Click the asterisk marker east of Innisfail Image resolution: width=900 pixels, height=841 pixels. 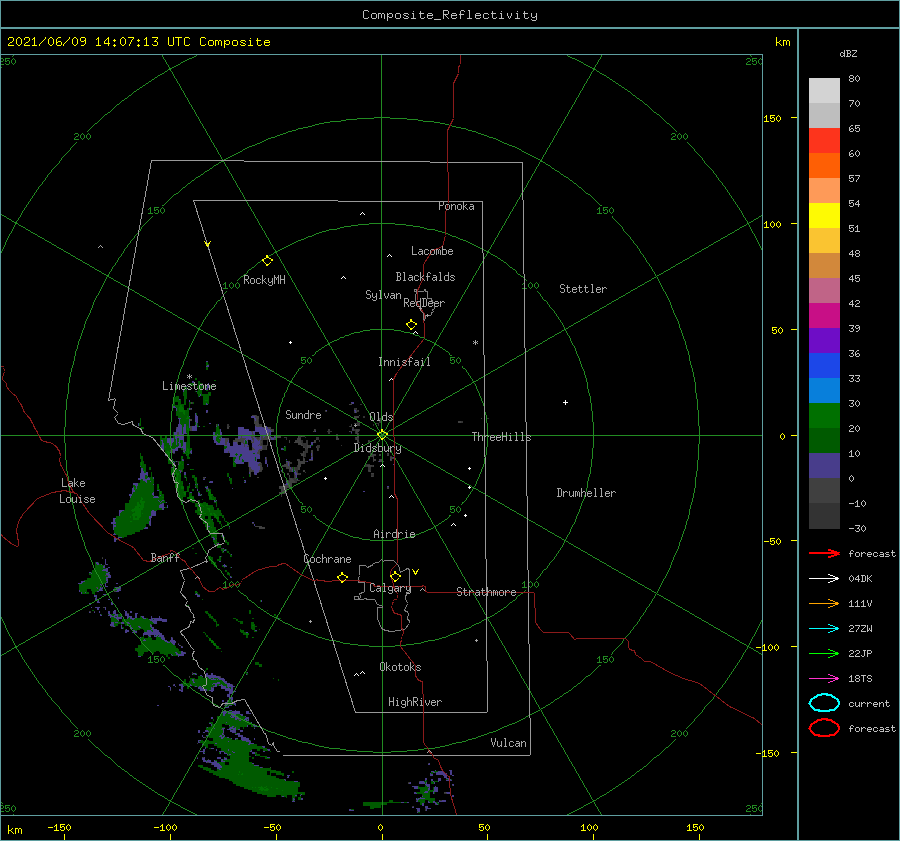click(475, 343)
